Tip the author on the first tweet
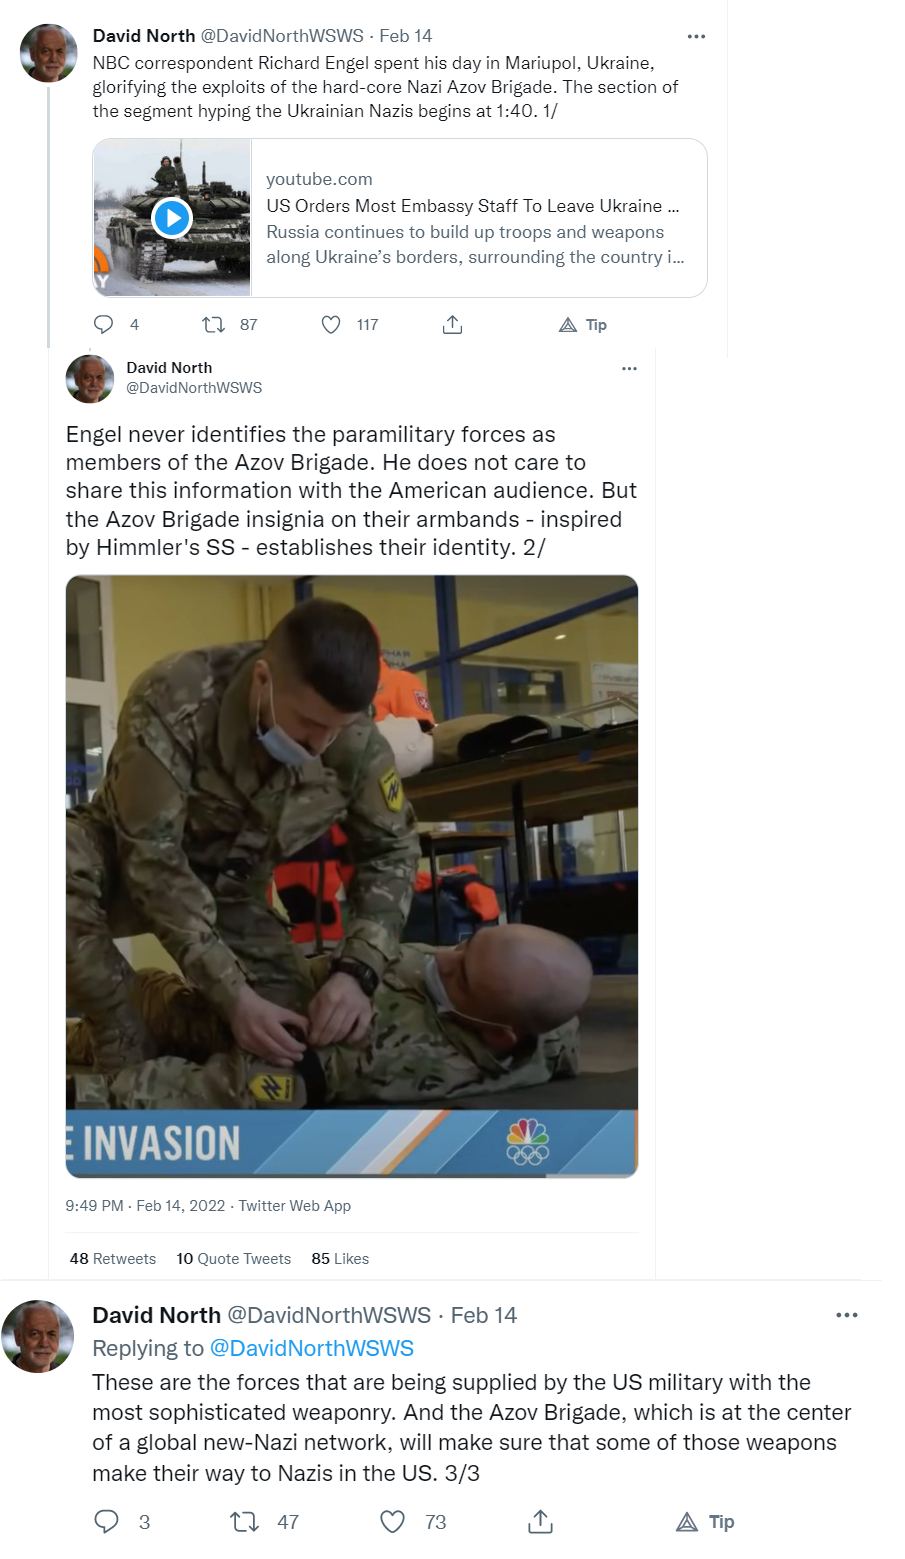Image resolution: width=905 pixels, height=1559 pixels. [x=582, y=325]
